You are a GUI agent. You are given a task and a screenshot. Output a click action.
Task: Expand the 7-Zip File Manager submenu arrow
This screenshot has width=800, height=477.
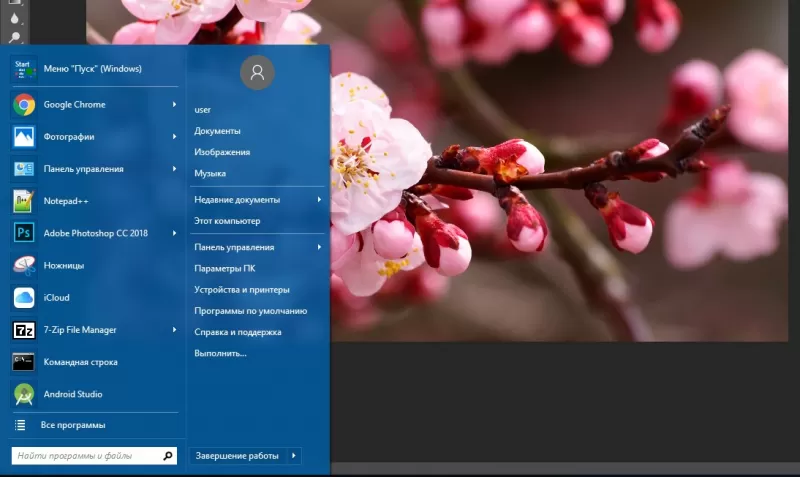(175, 330)
